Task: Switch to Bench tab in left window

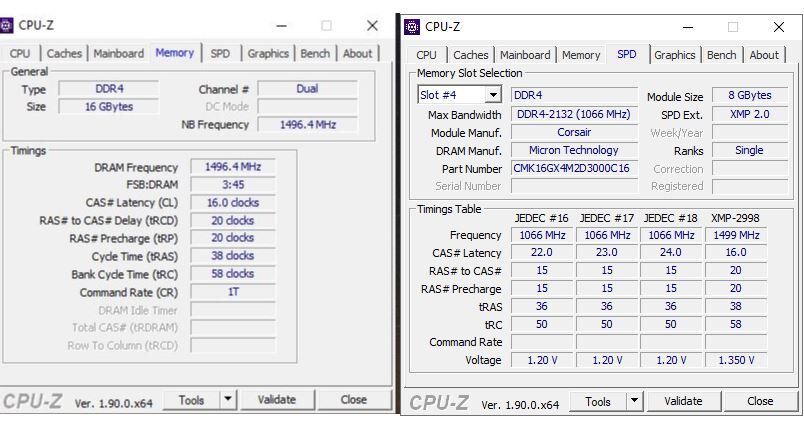Action: coord(315,53)
